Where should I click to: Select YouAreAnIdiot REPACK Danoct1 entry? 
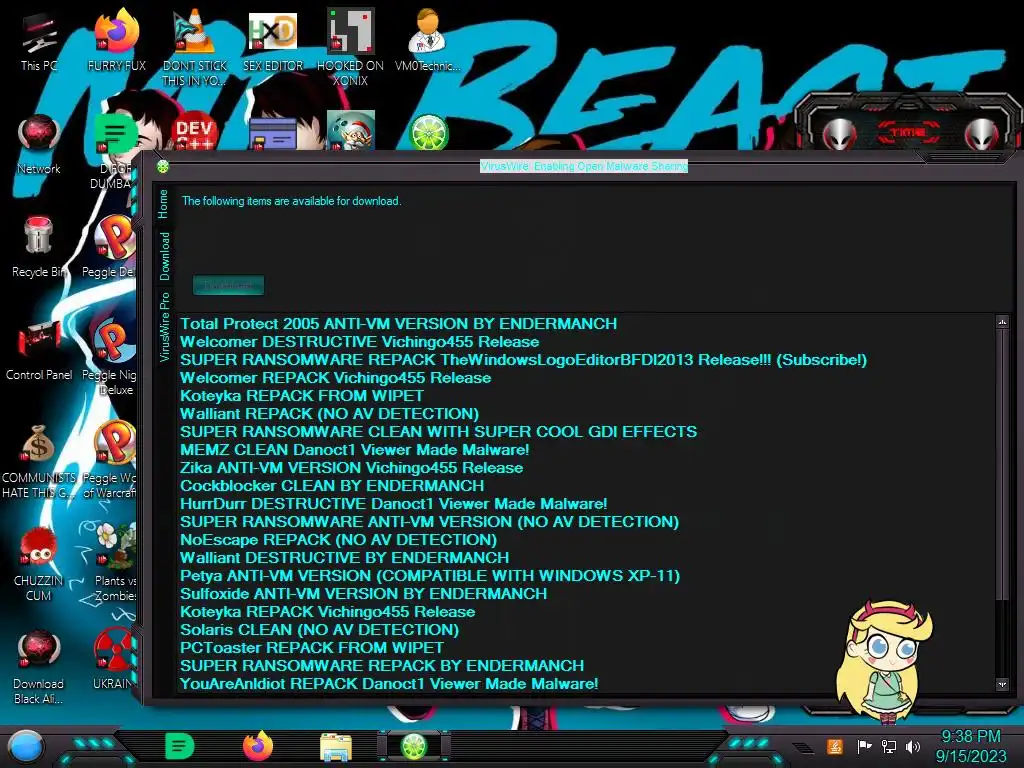(389, 684)
